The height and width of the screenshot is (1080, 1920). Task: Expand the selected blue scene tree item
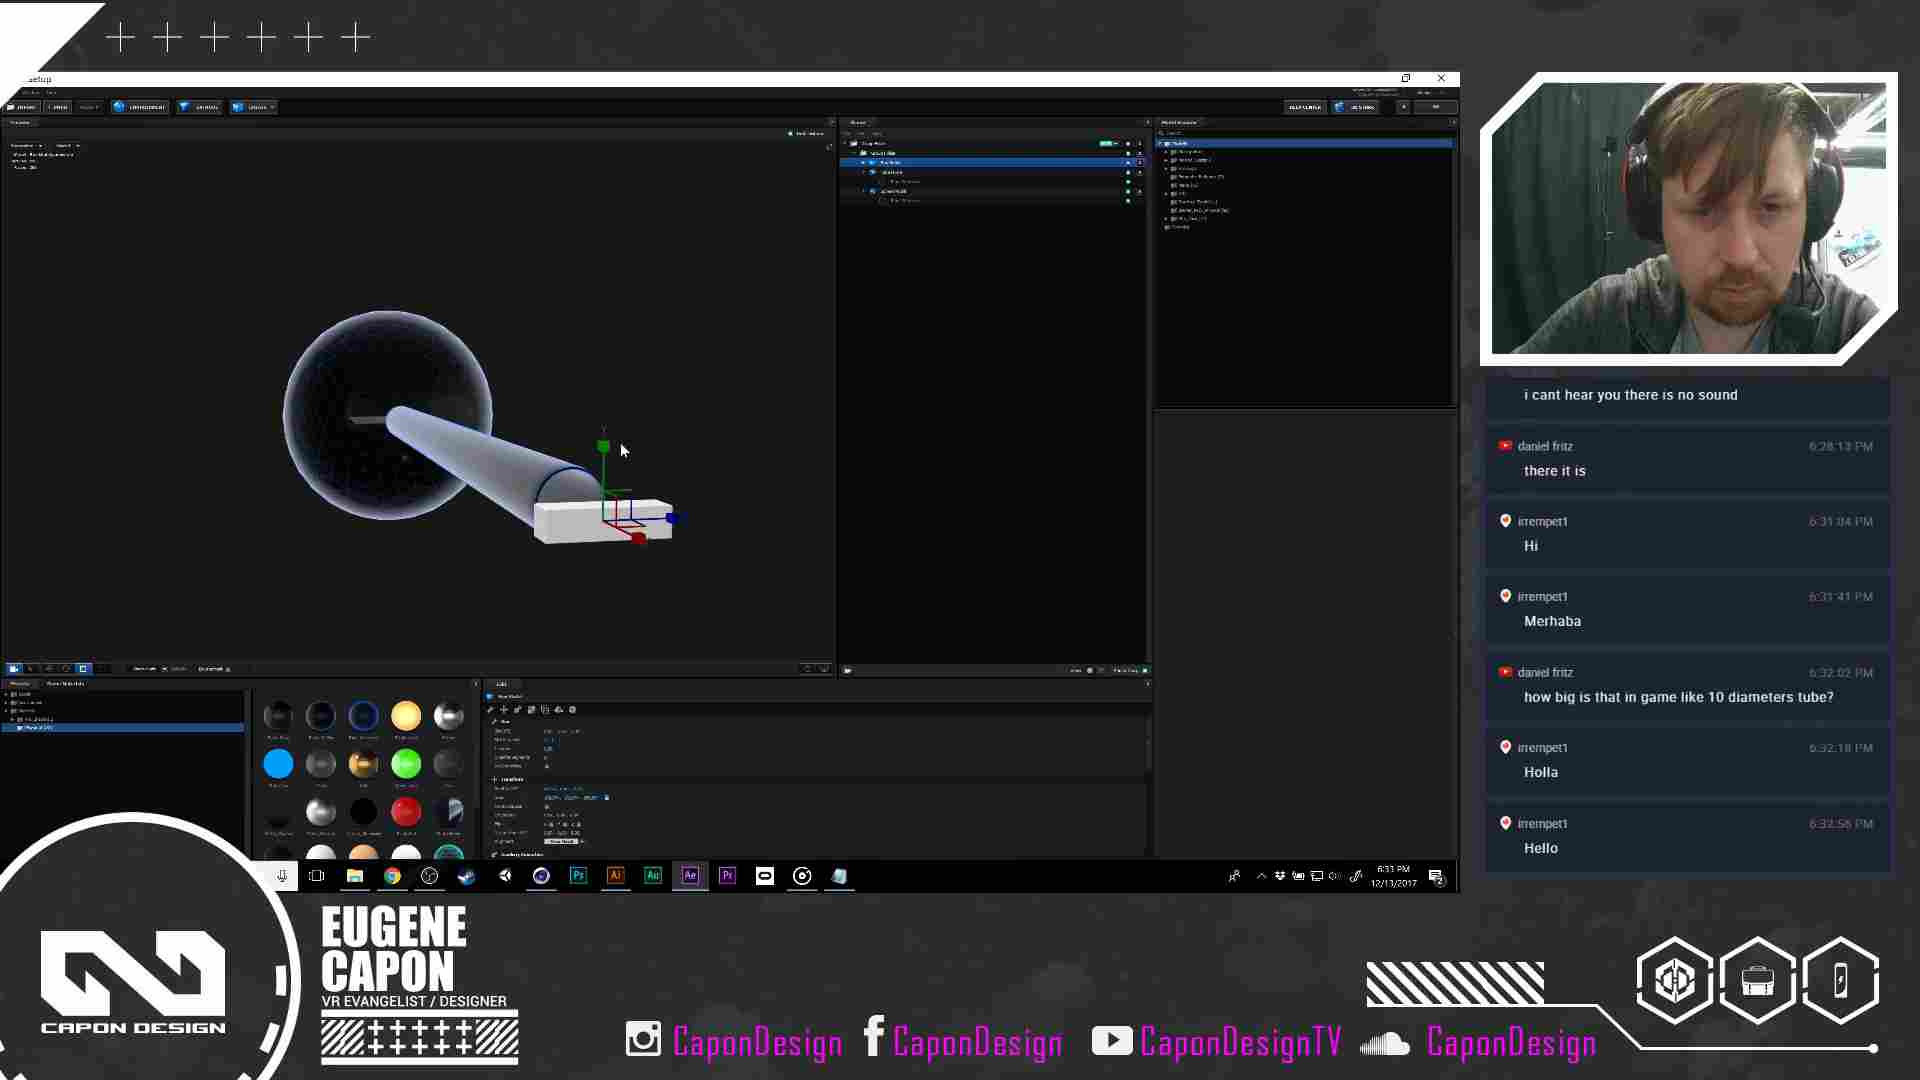(x=864, y=162)
